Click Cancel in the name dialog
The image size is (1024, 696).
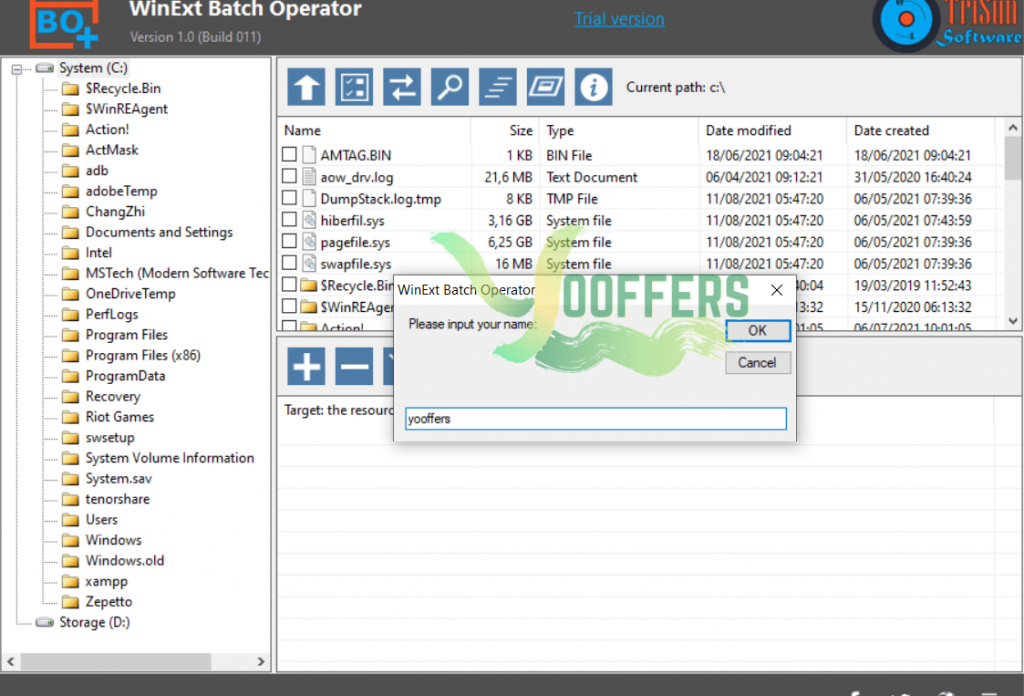[758, 363]
